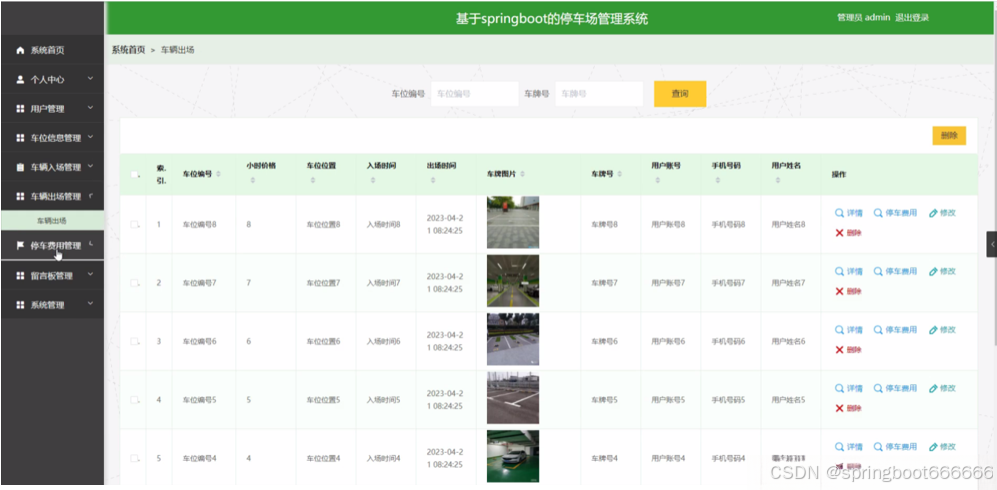997x490 pixels.
Task: Click the 停车费用管理 flag icon
Action: (x=20, y=245)
